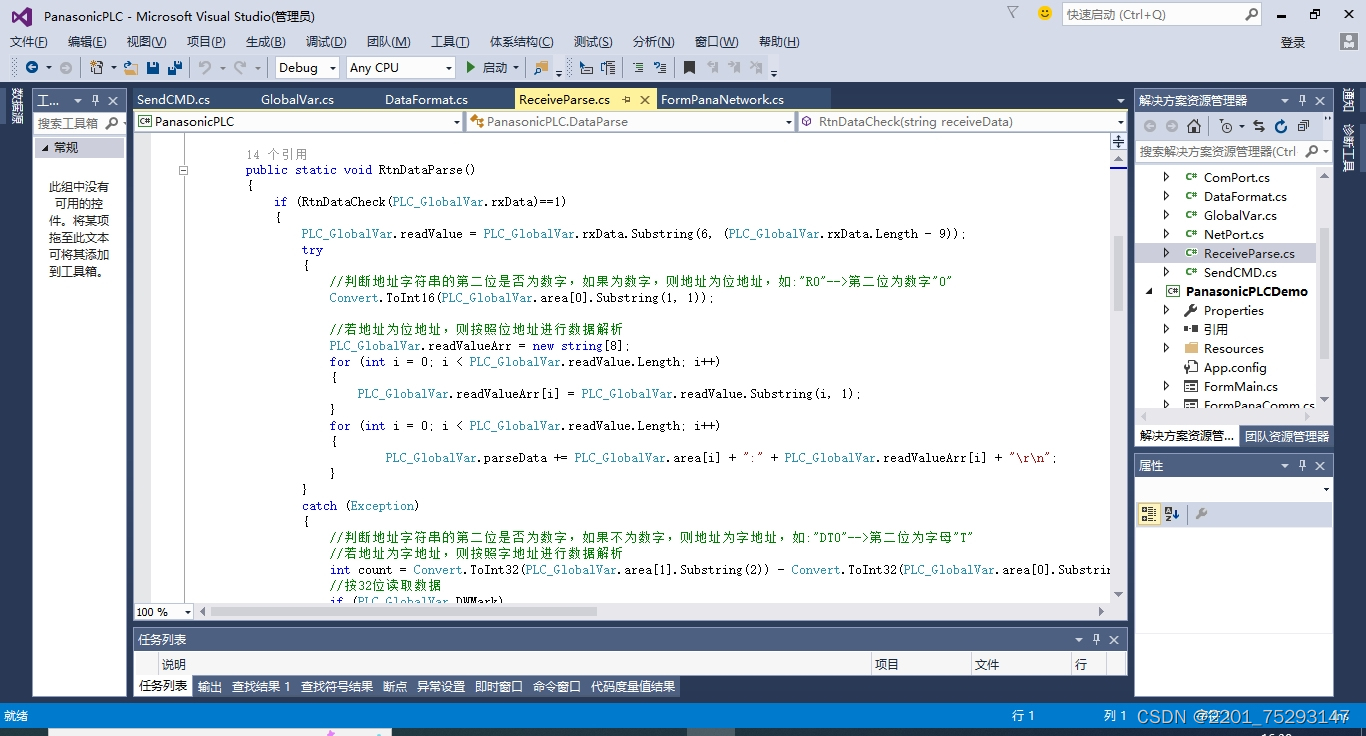
Task: Click the Solution Explorer refresh icon
Action: point(1280,126)
